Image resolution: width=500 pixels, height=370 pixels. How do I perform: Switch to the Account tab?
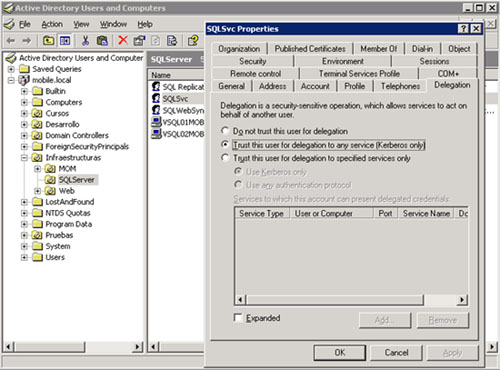point(315,86)
